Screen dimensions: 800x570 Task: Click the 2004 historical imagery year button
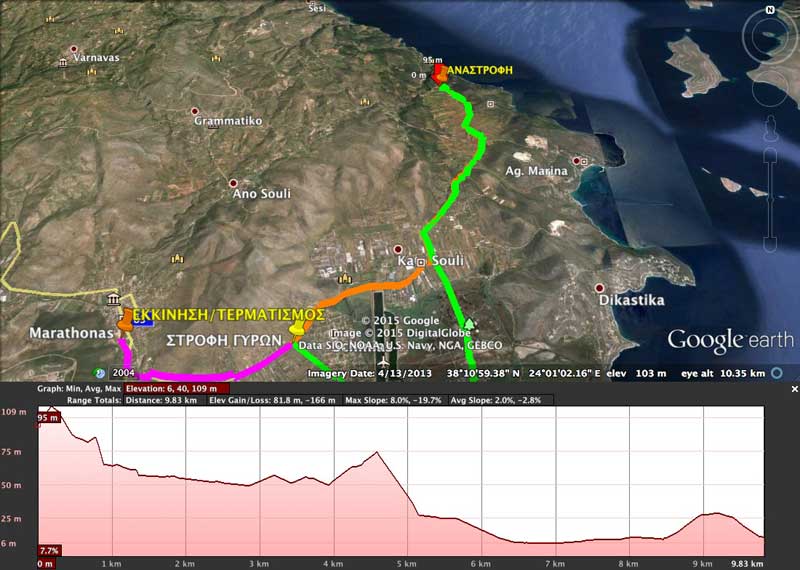click(x=124, y=373)
